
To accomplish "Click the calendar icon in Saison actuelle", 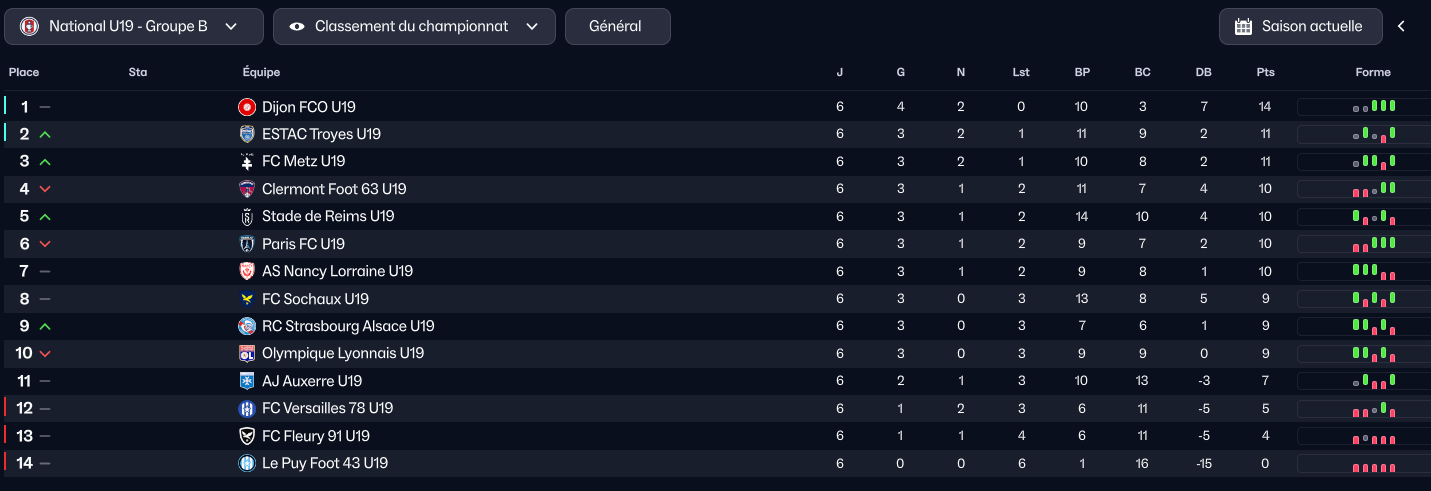I will coord(1243,27).
